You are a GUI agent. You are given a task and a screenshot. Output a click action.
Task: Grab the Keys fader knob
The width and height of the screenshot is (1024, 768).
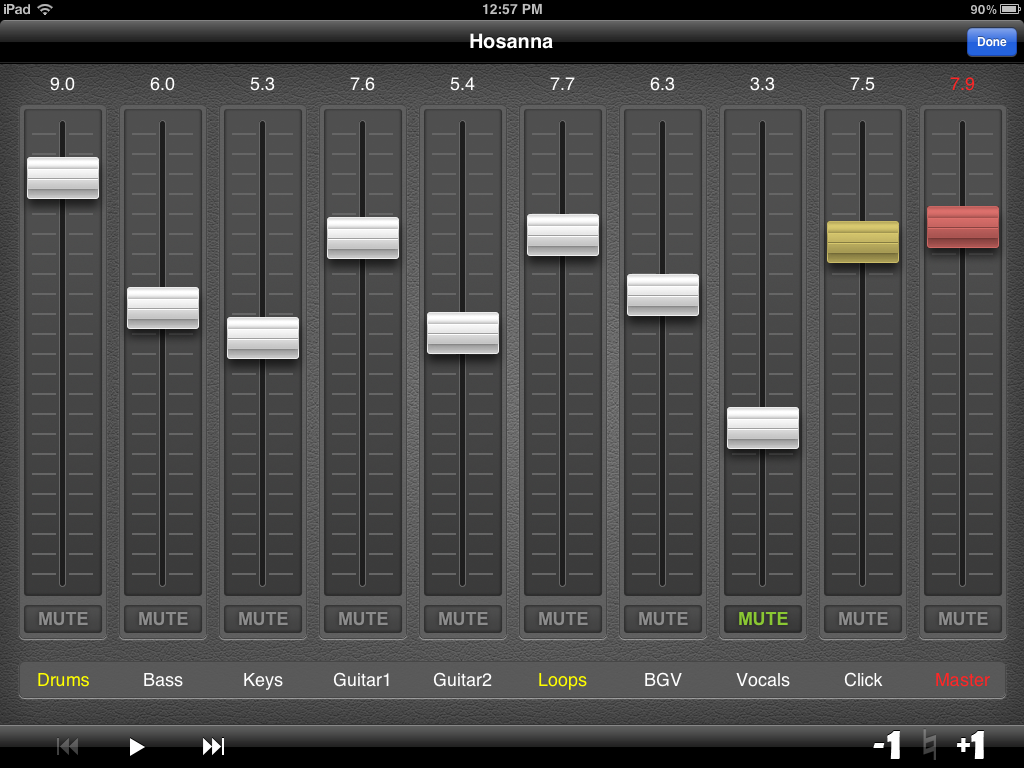[263, 338]
